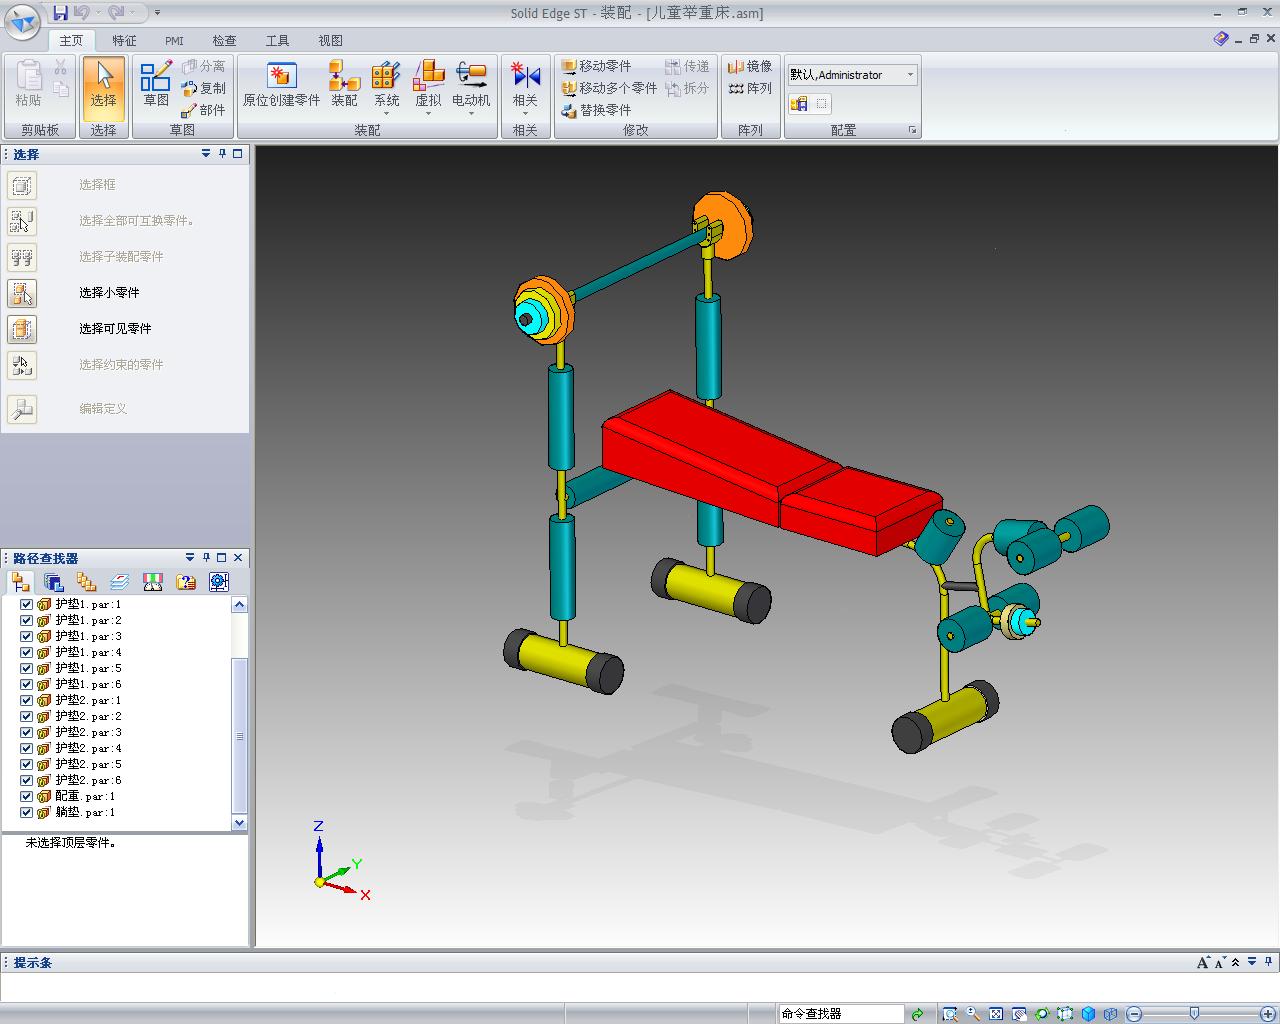Click the 移动多个零件 (Move multiple parts) command
The height and width of the screenshot is (1024, 1280).
pyautogui.click(x=610, y=88)
